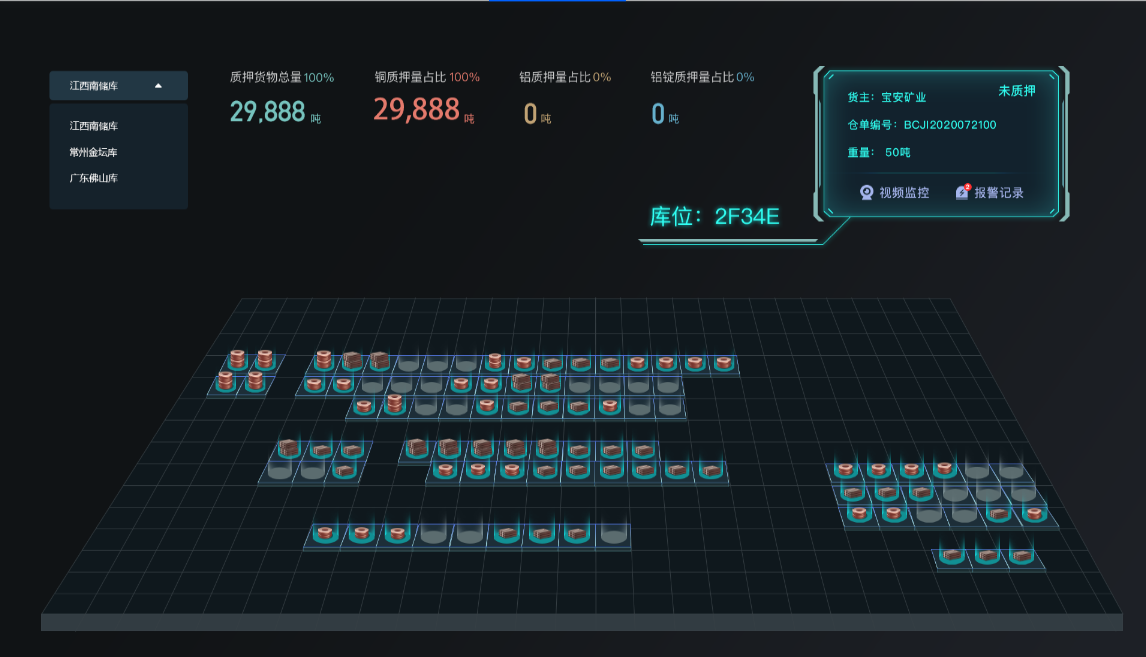Click the dropdown's upward caret arrow
This screenshot has height=657, width=1146.
158,86
